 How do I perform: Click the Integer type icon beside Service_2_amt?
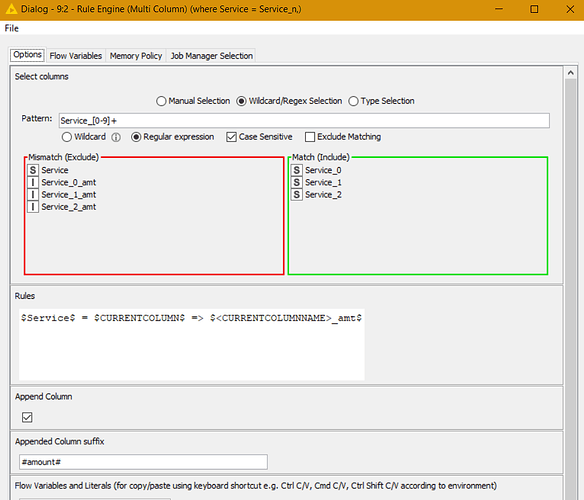coord(33,207)
